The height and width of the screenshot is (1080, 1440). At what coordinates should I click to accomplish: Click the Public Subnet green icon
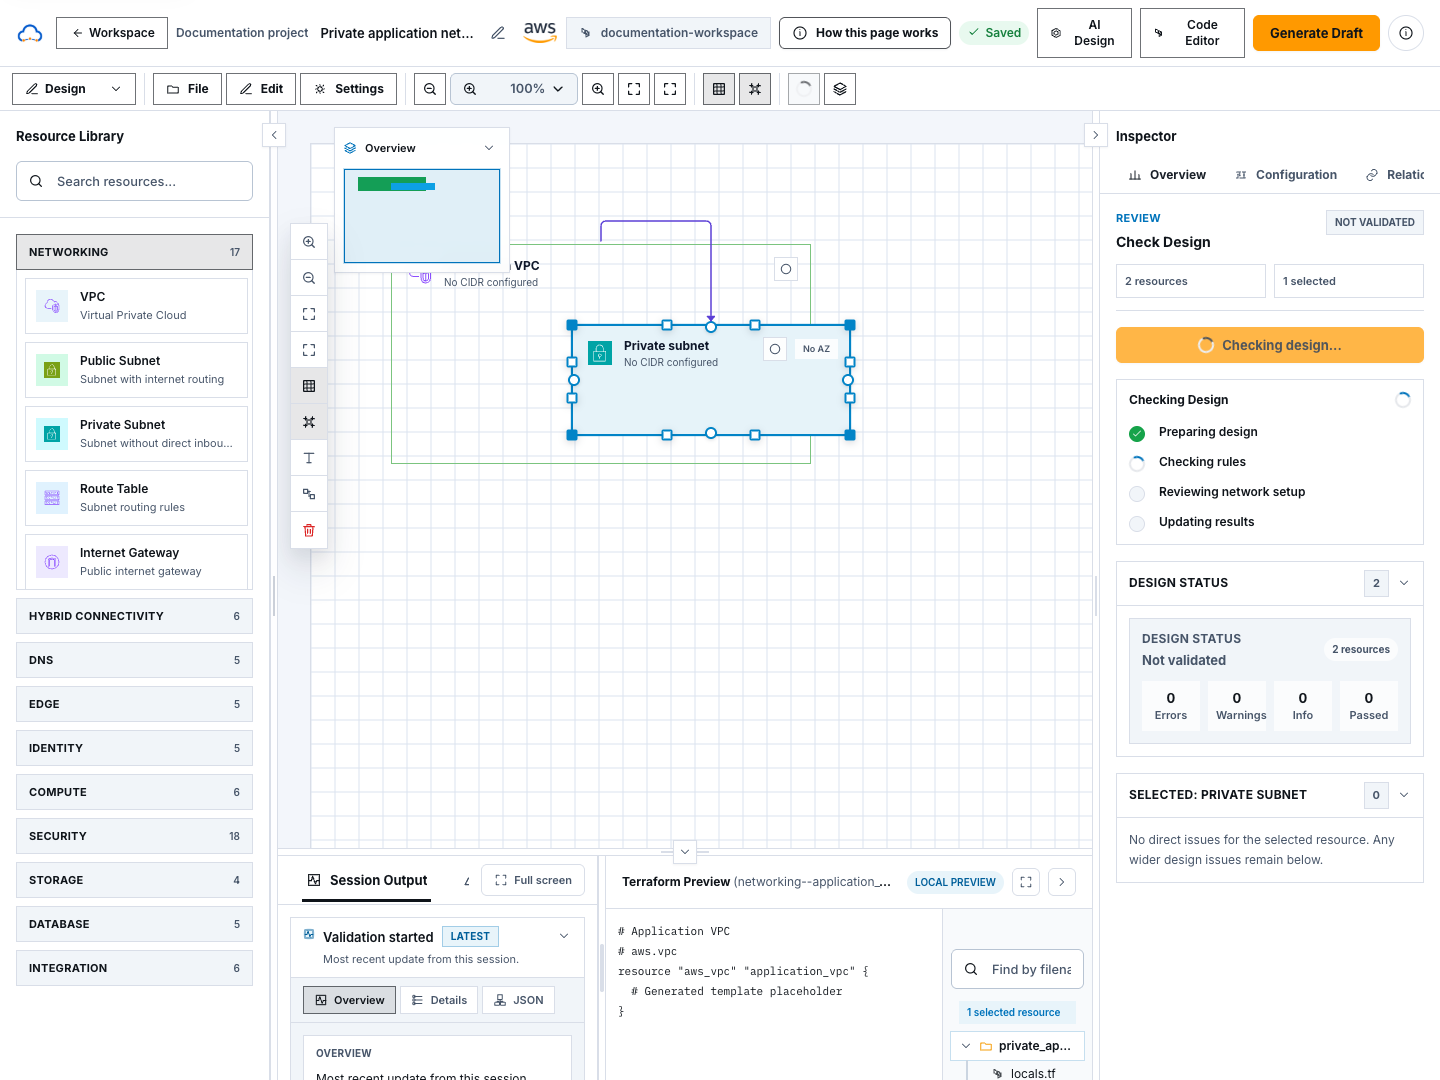(52, 370)
